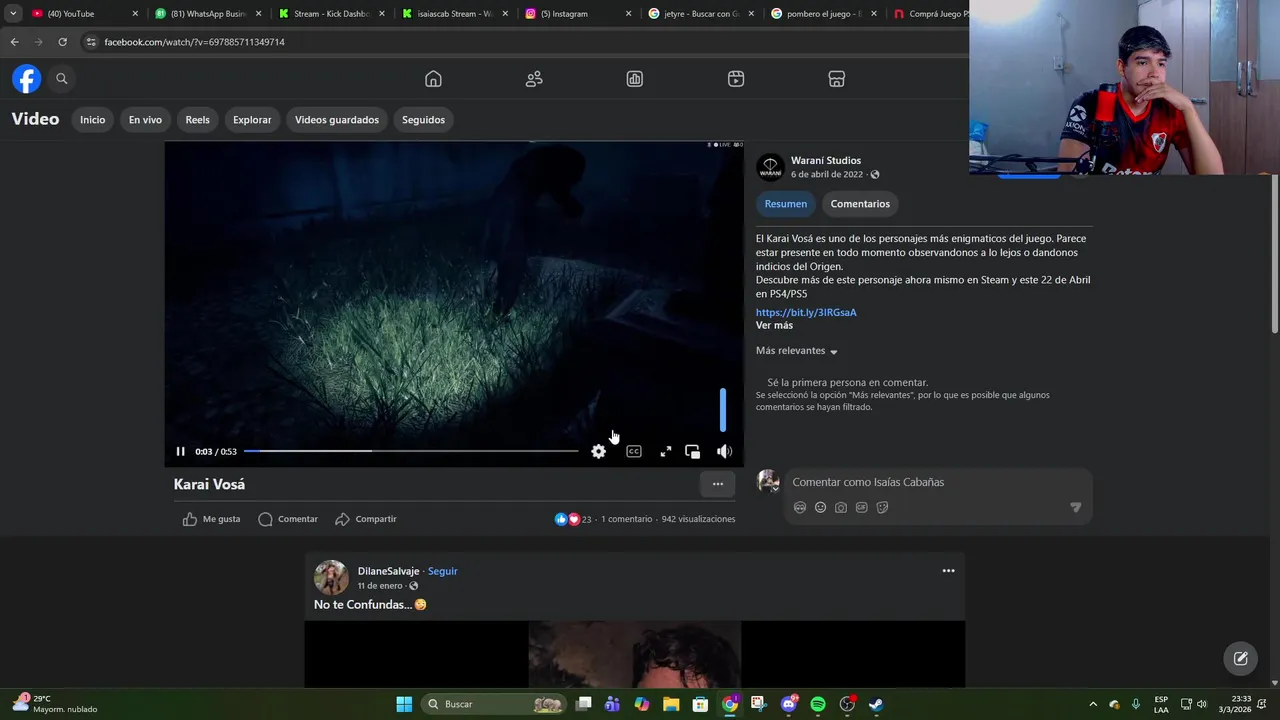The width and height of the screenshot is (1280, 720).
Task: Open the browser tab search dropdown
Action: 13,14
